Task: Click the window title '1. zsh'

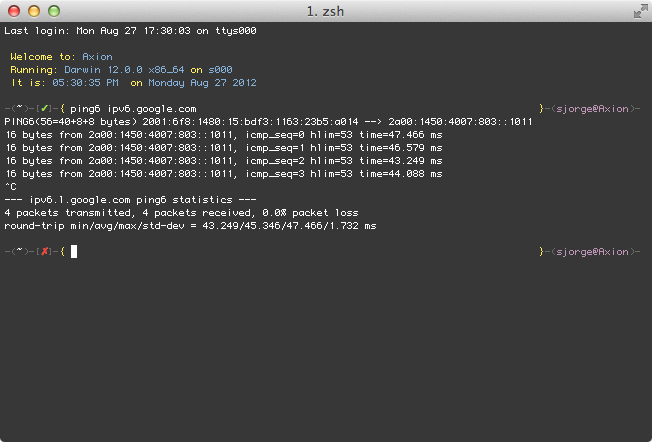Action: pyautogui.click(x=326, y=11)
